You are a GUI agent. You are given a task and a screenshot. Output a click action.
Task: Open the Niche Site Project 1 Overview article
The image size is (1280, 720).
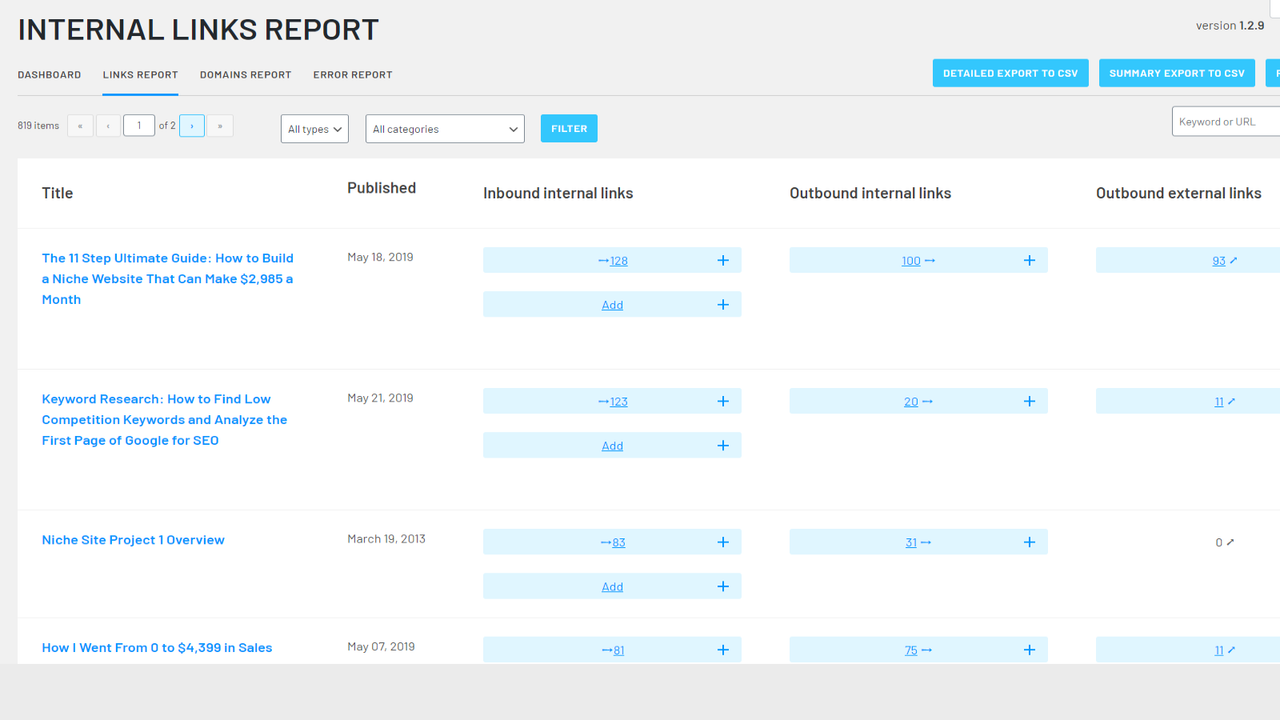click(132, 539)
